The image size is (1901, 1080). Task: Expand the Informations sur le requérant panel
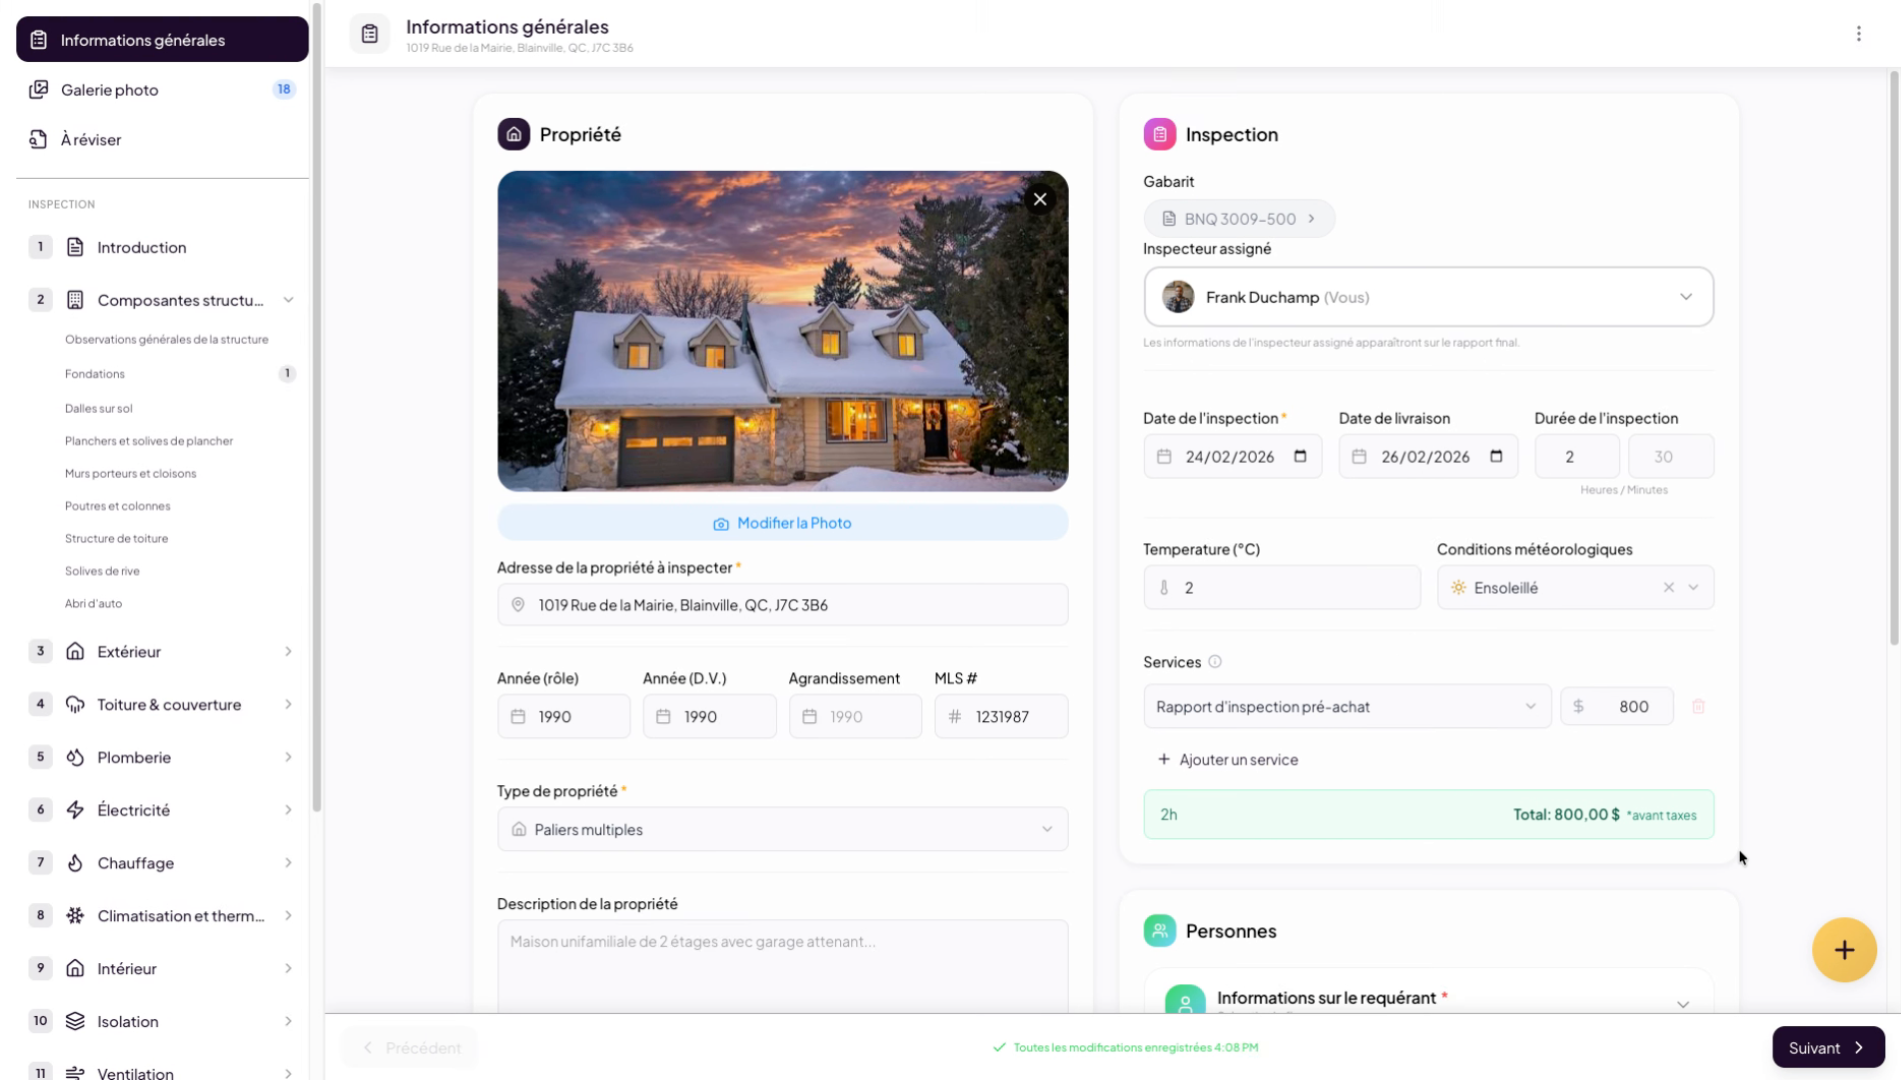click(x=1681, y=1003)
